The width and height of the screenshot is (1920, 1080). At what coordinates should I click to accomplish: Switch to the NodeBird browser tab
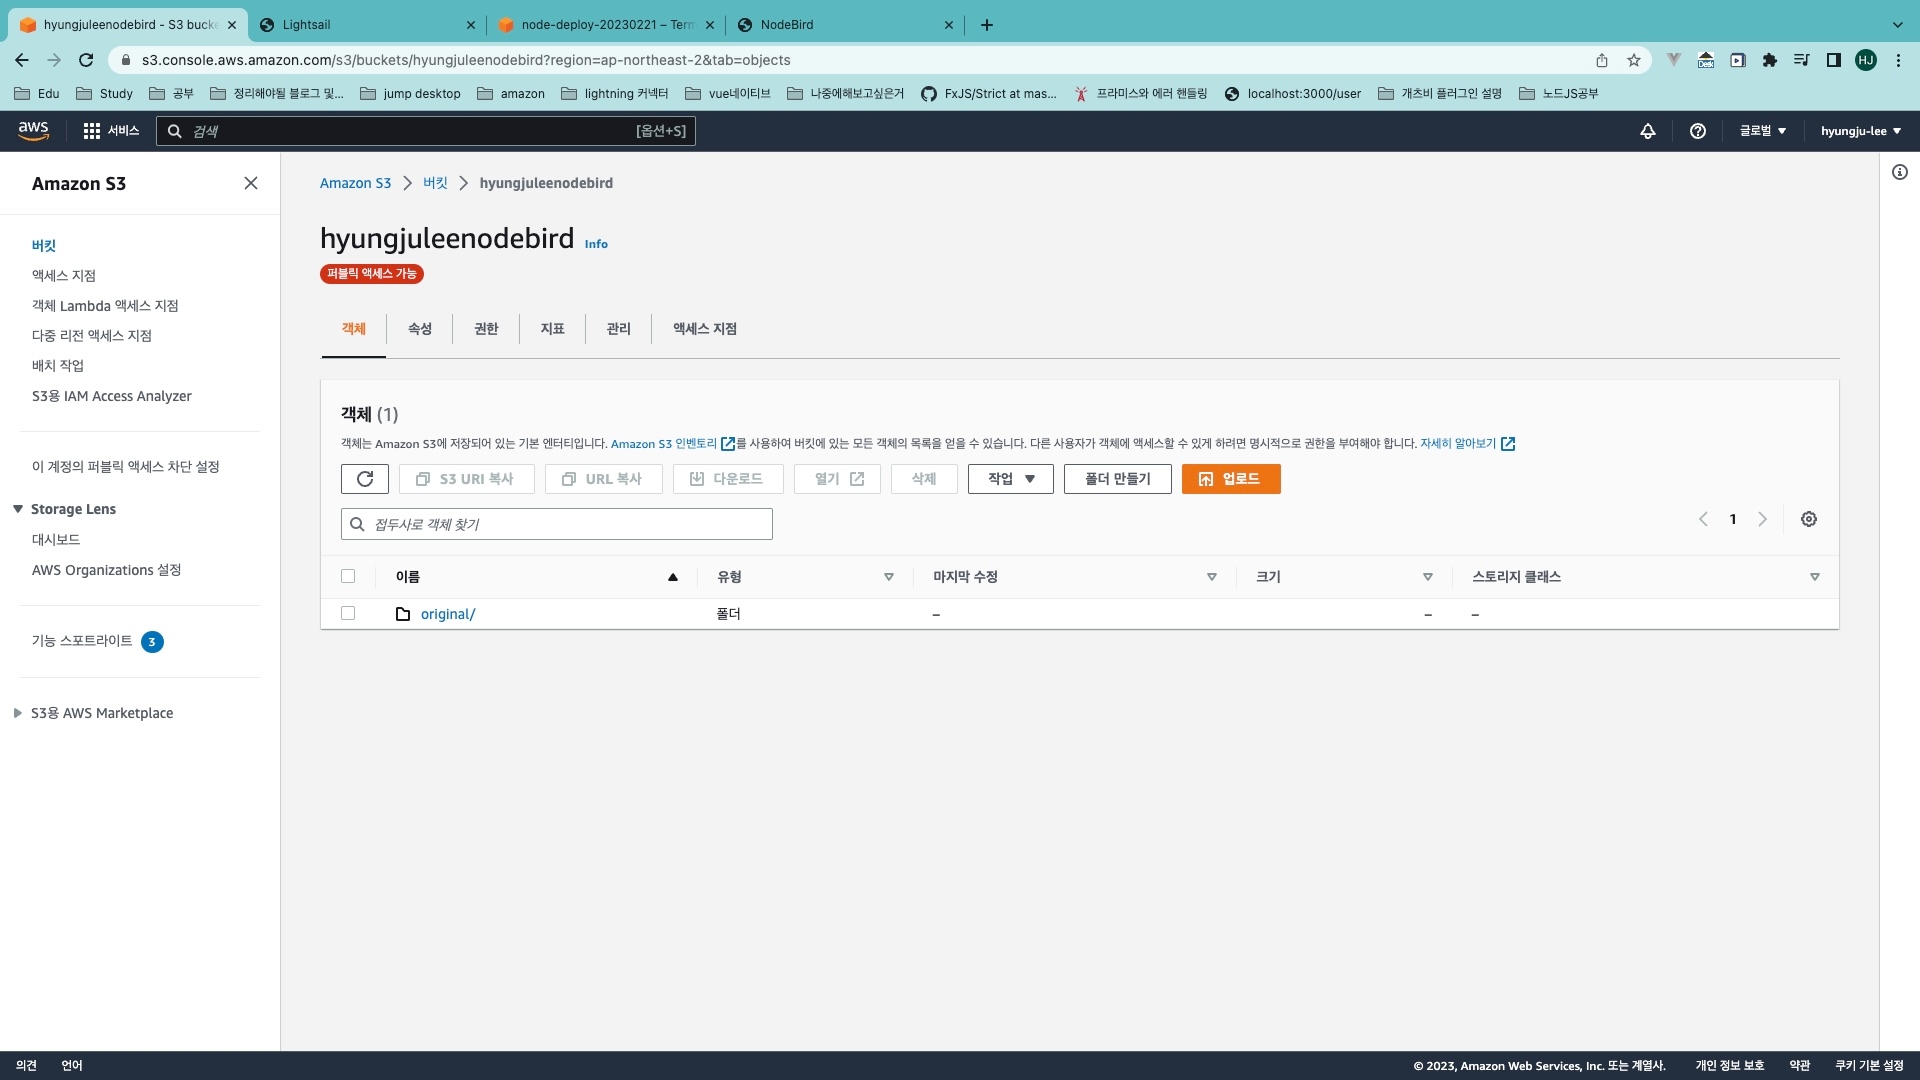click(x=846, y=25)
